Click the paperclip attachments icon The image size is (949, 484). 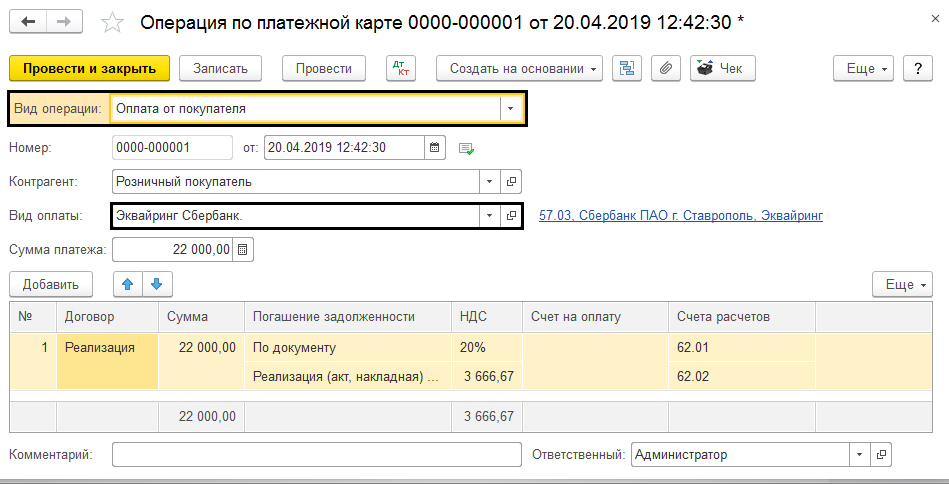tap(666, 68)
